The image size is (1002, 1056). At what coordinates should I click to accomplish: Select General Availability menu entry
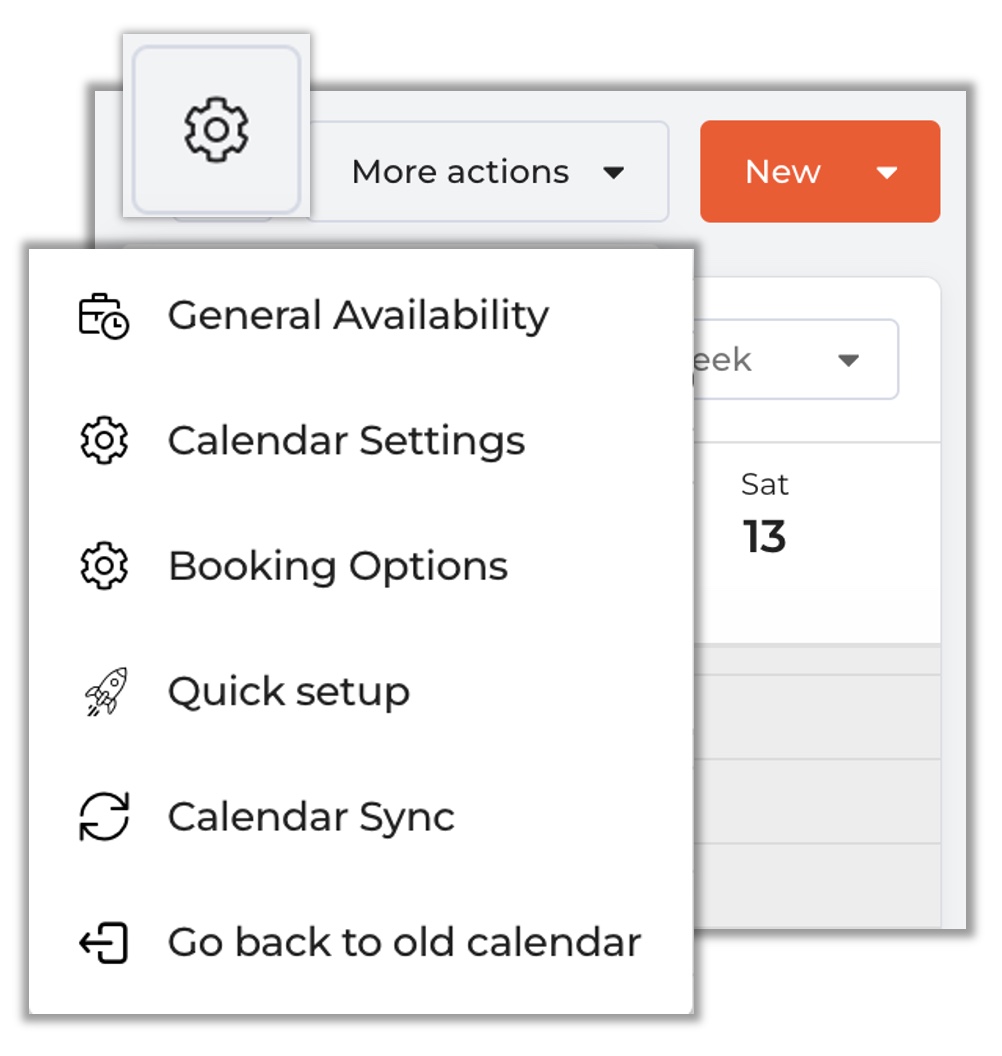(361, 315)
